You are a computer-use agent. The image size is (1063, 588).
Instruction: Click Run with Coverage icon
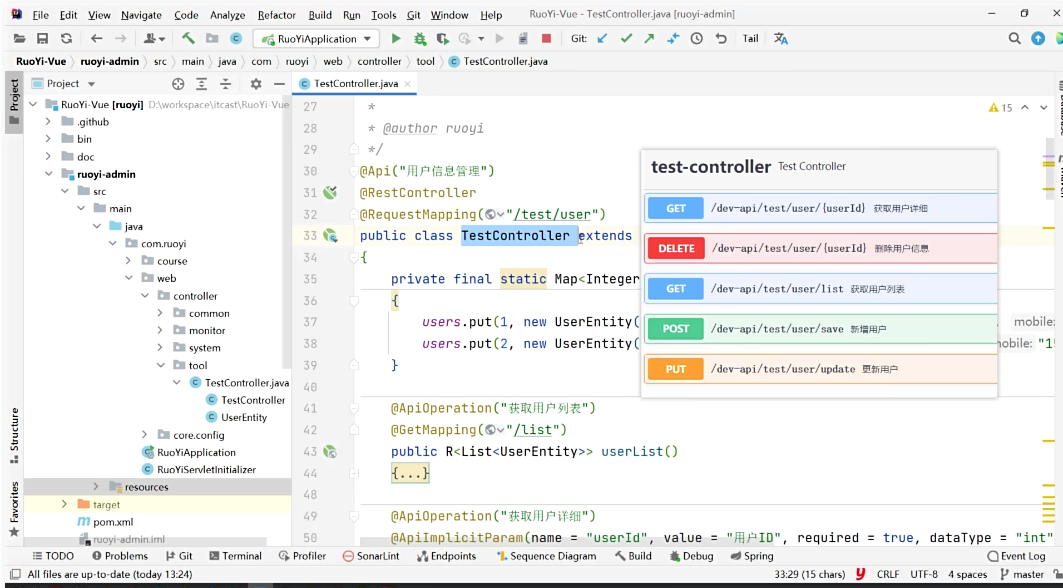click(x=443, y=39)
